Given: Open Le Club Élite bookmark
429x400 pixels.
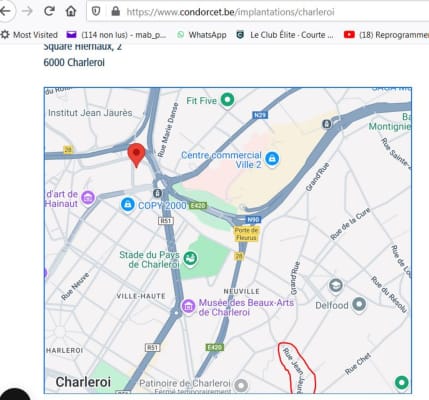Looking at the screenshot, I should [285, 35].
